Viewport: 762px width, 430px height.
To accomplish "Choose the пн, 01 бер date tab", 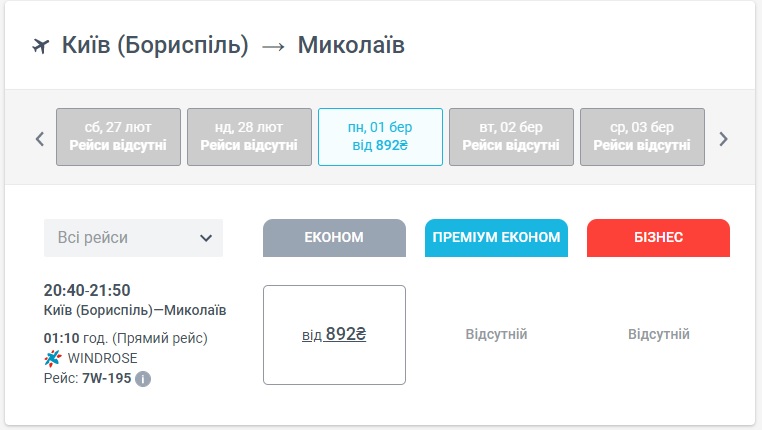I will (x=380, y=136).
